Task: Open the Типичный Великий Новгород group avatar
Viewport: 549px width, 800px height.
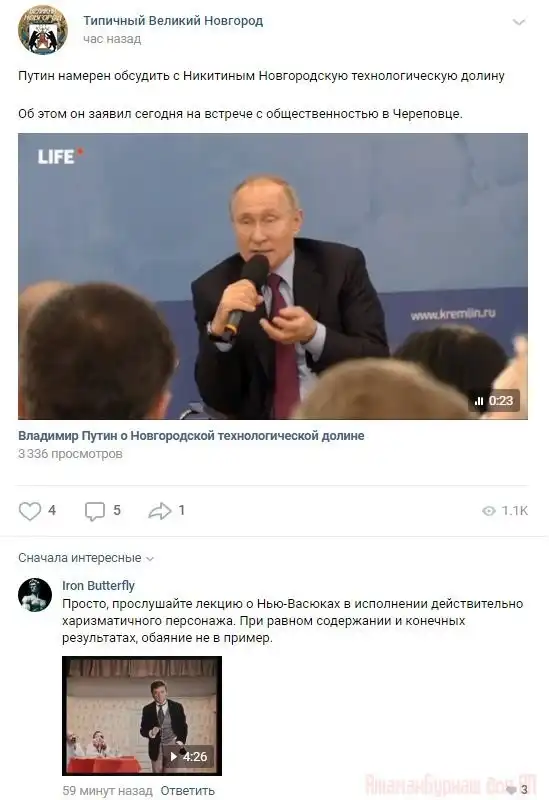Action: [x=43, y=29]
